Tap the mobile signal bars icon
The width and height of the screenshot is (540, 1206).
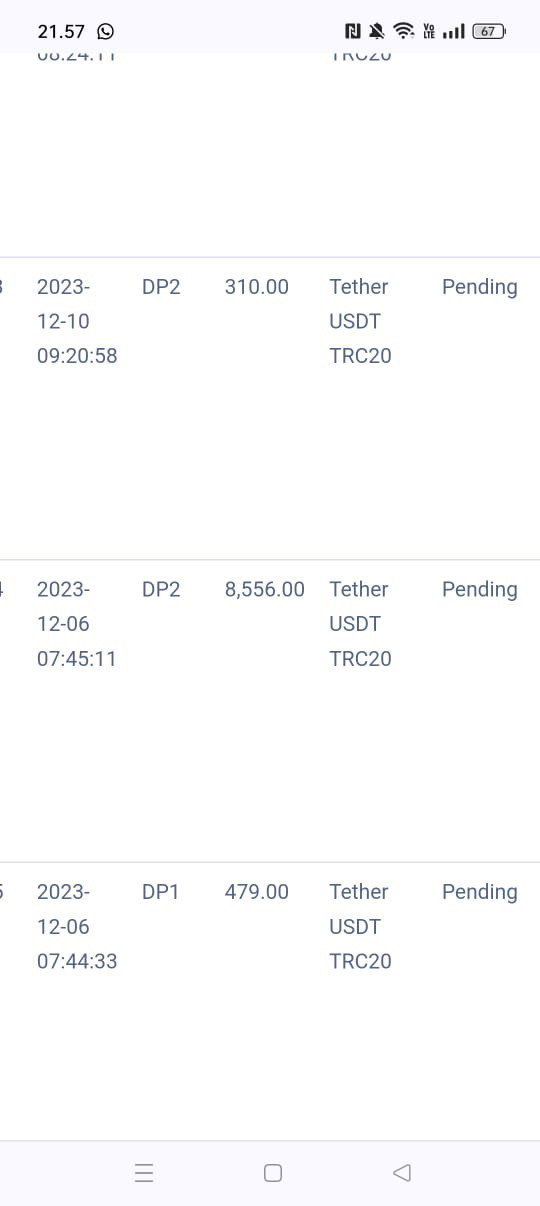[x=454, y=31]
